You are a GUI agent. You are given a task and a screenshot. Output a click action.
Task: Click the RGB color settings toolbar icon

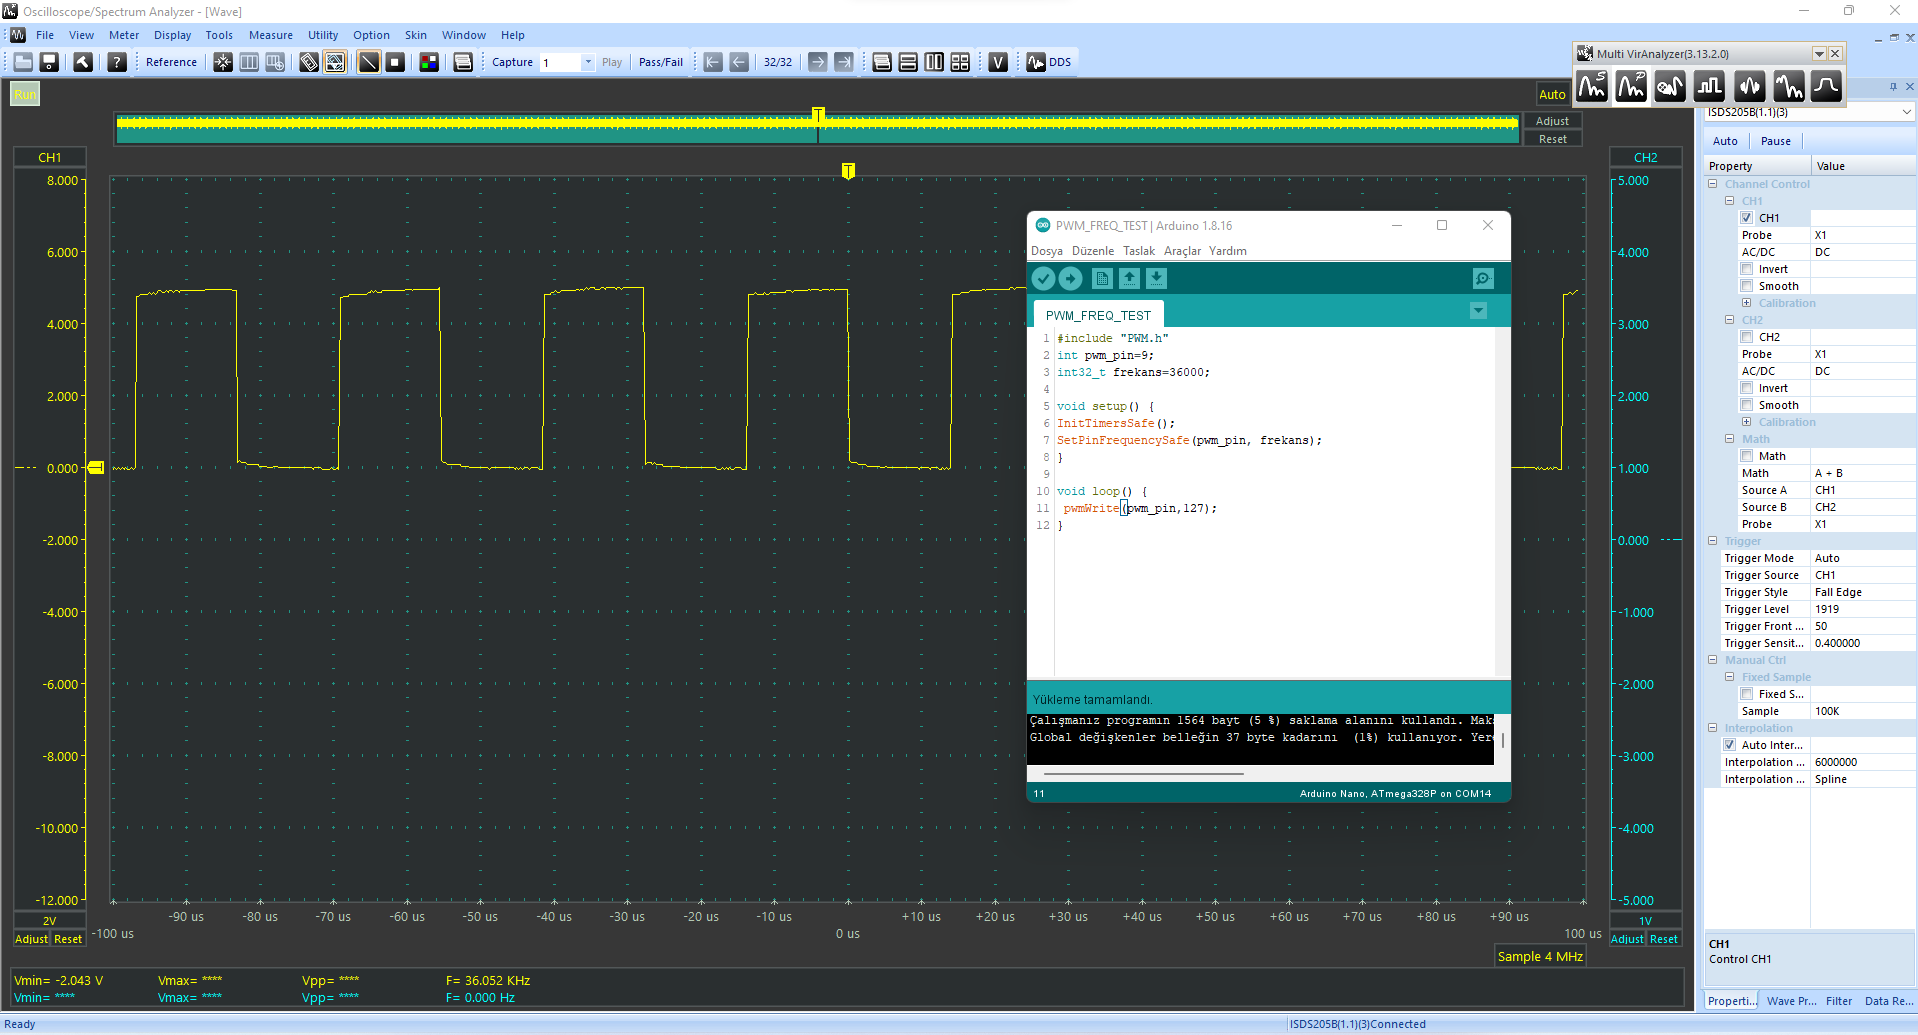point(429,62)
